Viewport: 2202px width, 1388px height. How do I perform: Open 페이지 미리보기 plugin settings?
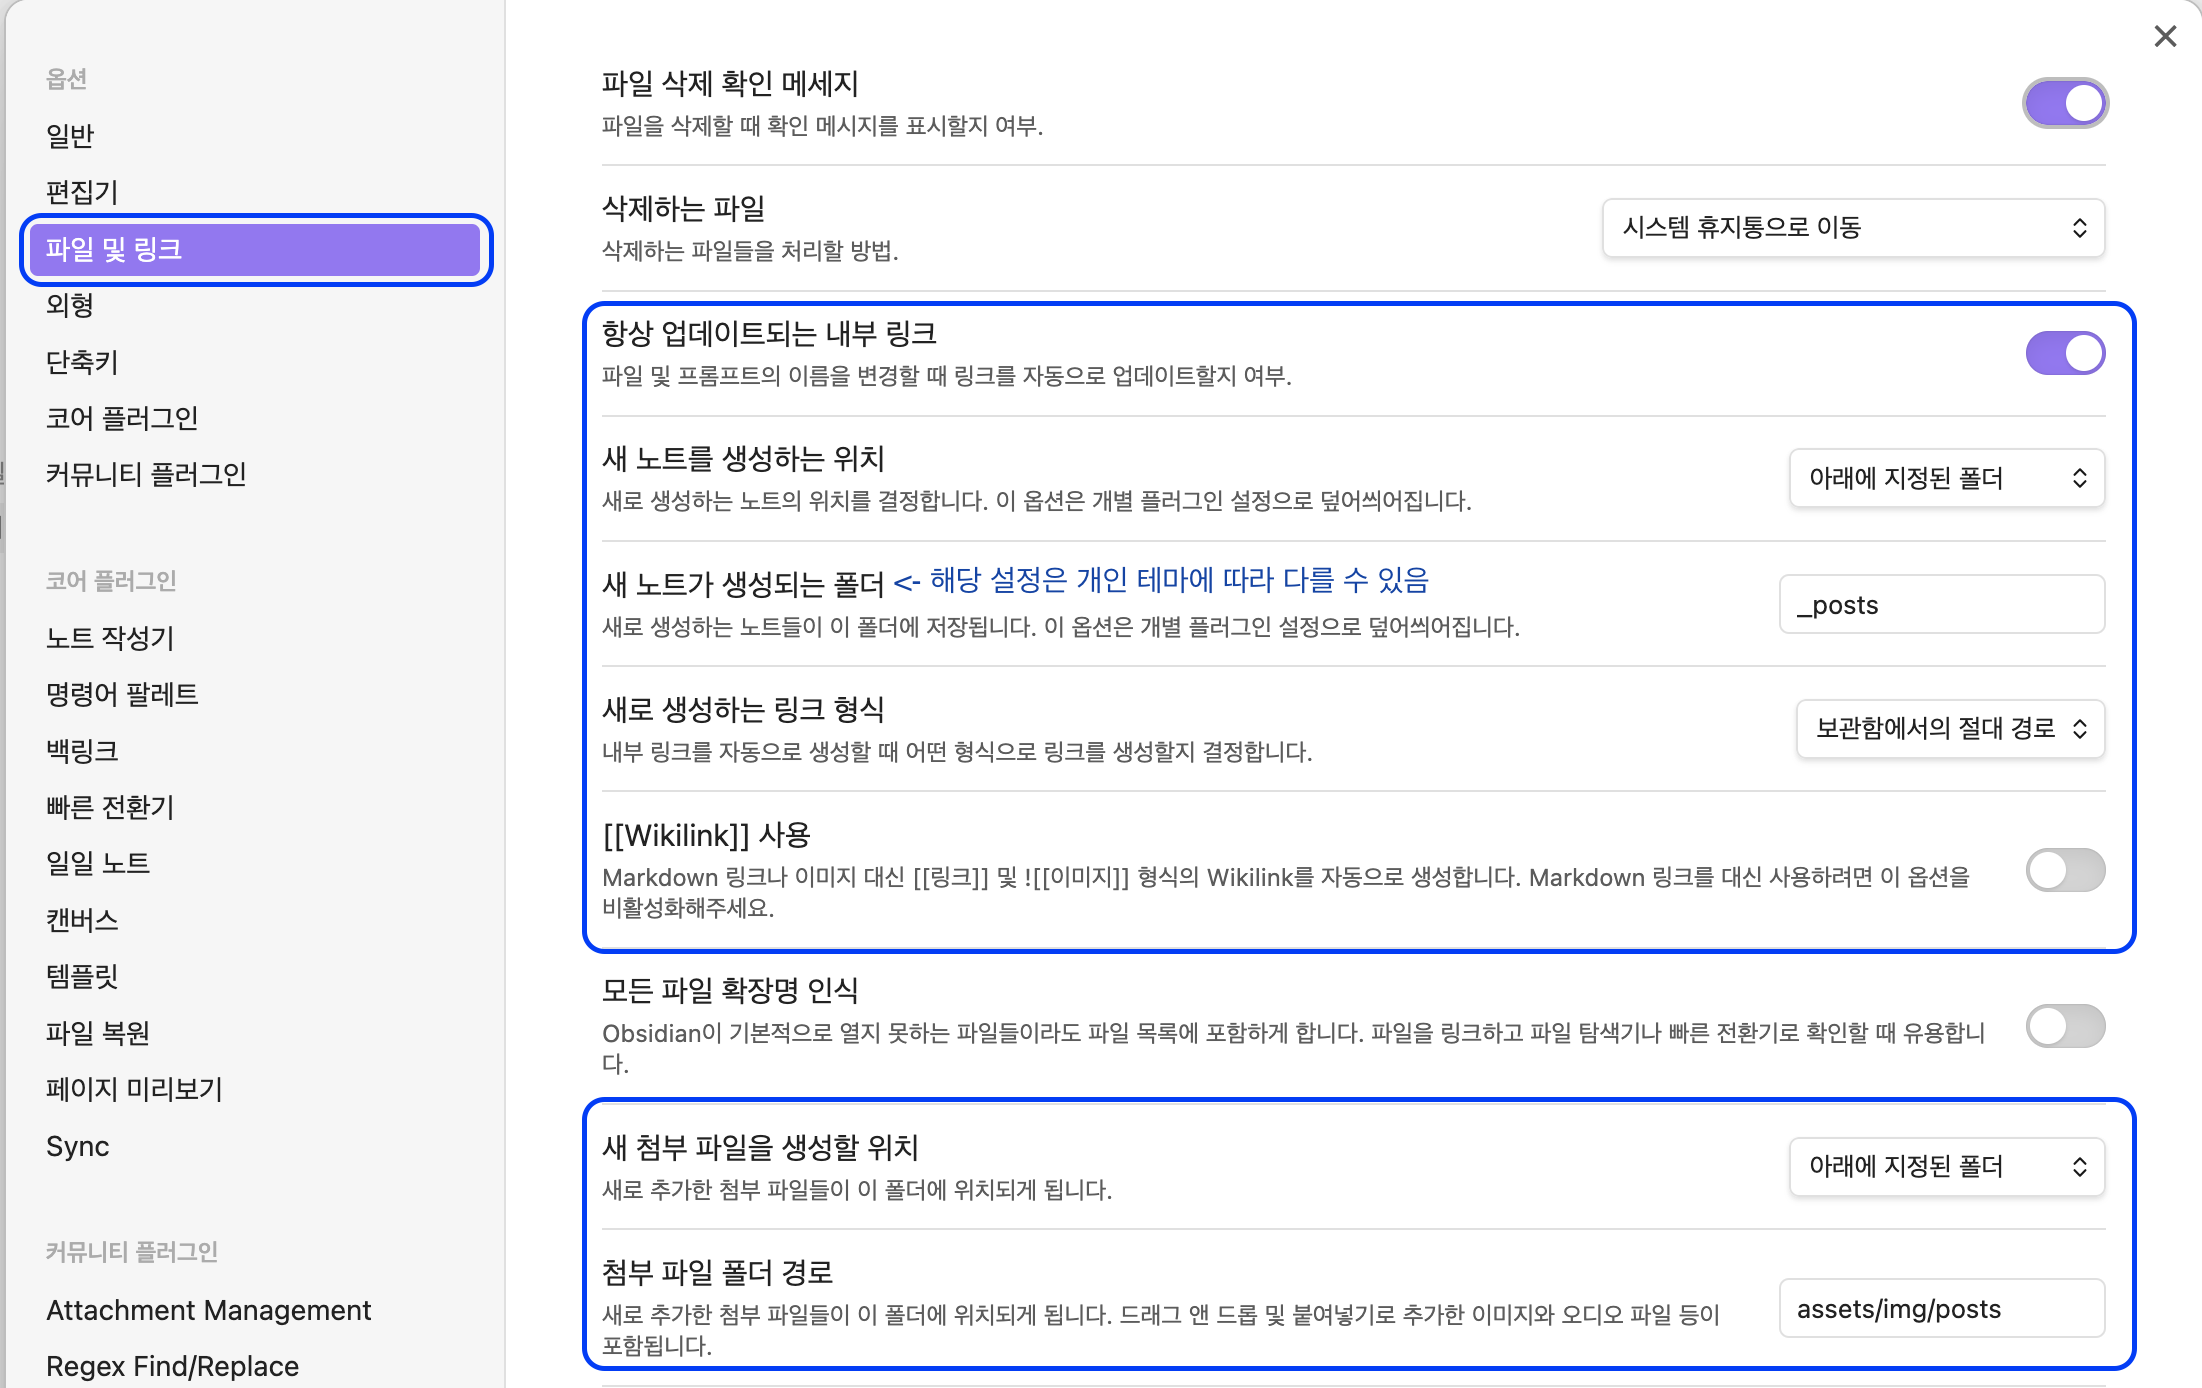click(x=255, y=1089)
